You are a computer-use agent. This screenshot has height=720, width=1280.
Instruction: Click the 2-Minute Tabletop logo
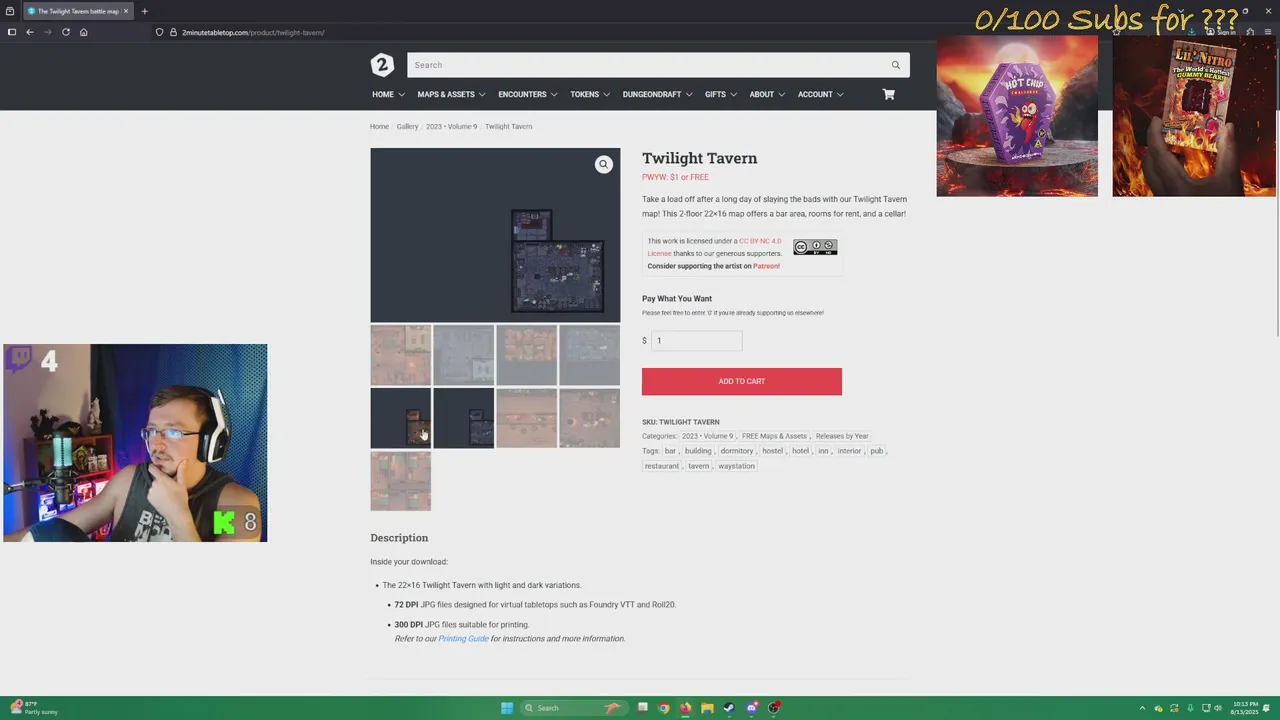[382, 65]
